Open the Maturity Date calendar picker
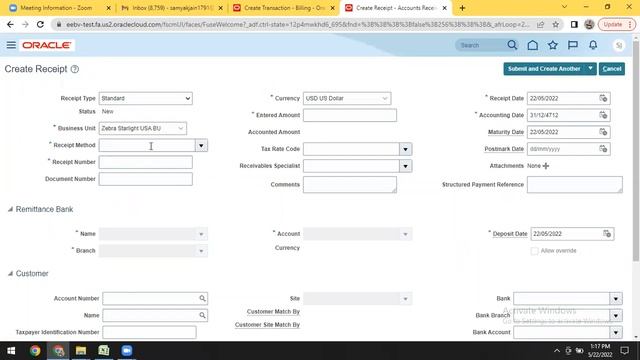This screenshot has width=640, height=360. point(603,132)
